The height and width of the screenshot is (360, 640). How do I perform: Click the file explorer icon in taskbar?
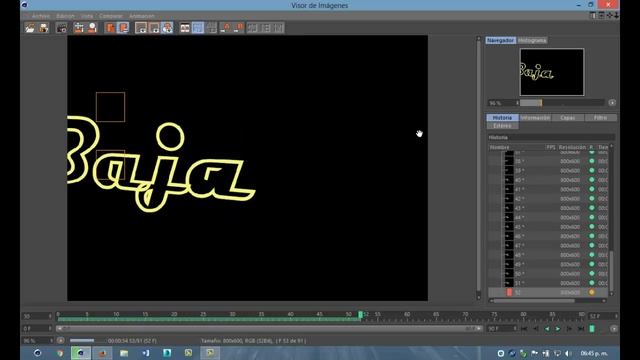(x=124, y=353)
